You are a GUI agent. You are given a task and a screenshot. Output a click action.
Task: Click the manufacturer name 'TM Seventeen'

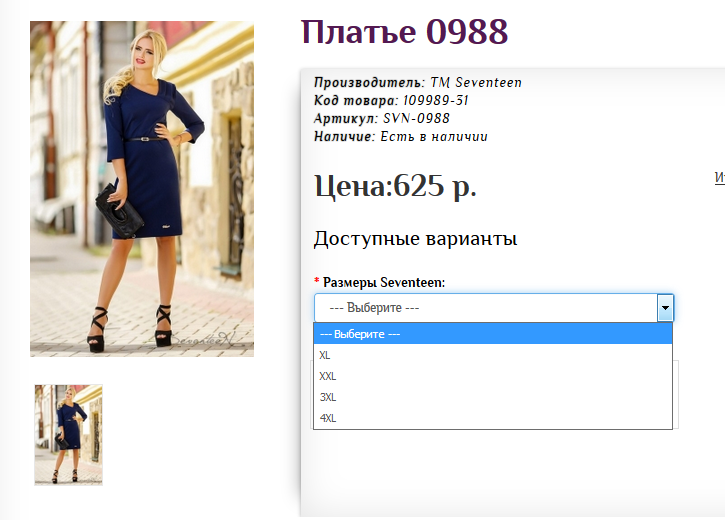coord(476,82)
